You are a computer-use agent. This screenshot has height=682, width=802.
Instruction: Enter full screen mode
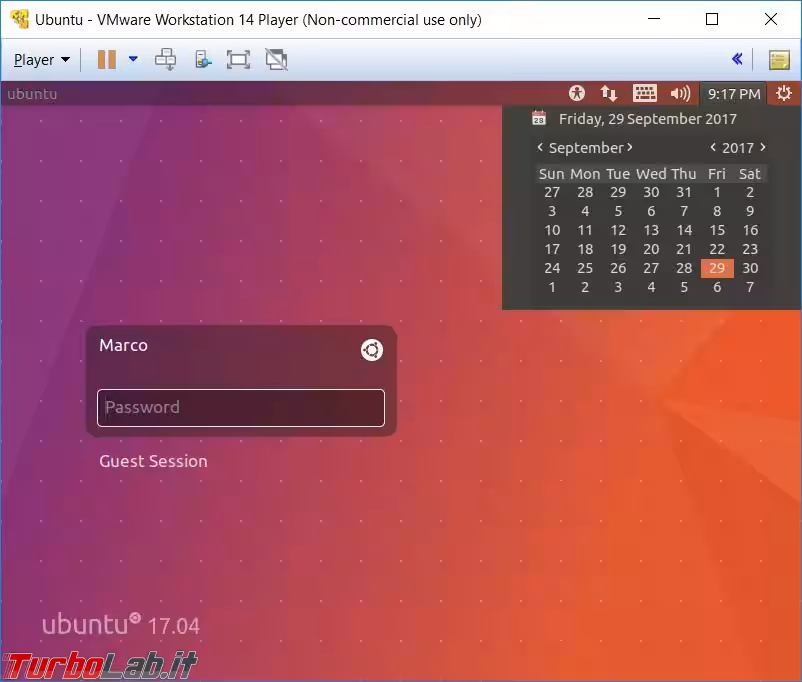(x=238, y=59)
